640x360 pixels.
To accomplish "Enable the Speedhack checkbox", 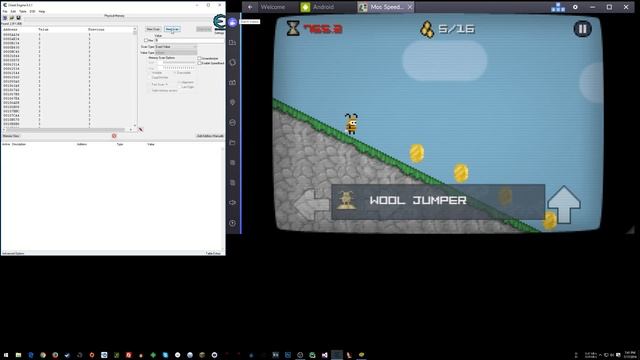I will tap(200, 63).
